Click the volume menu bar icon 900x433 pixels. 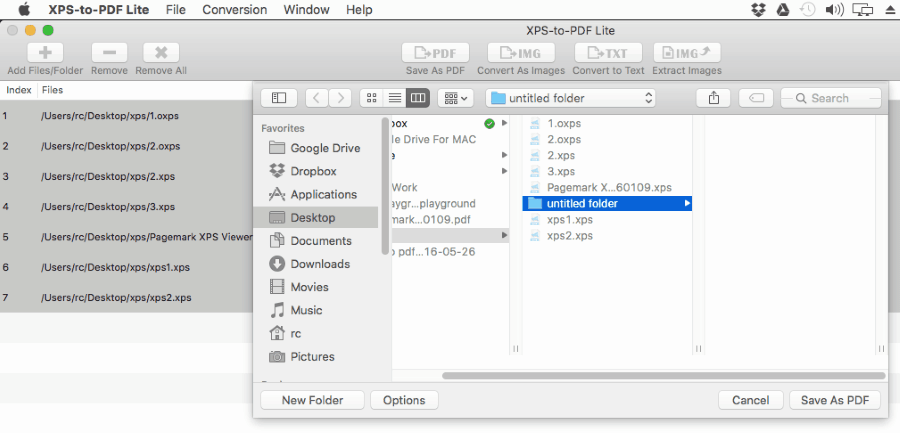(833, 10)
